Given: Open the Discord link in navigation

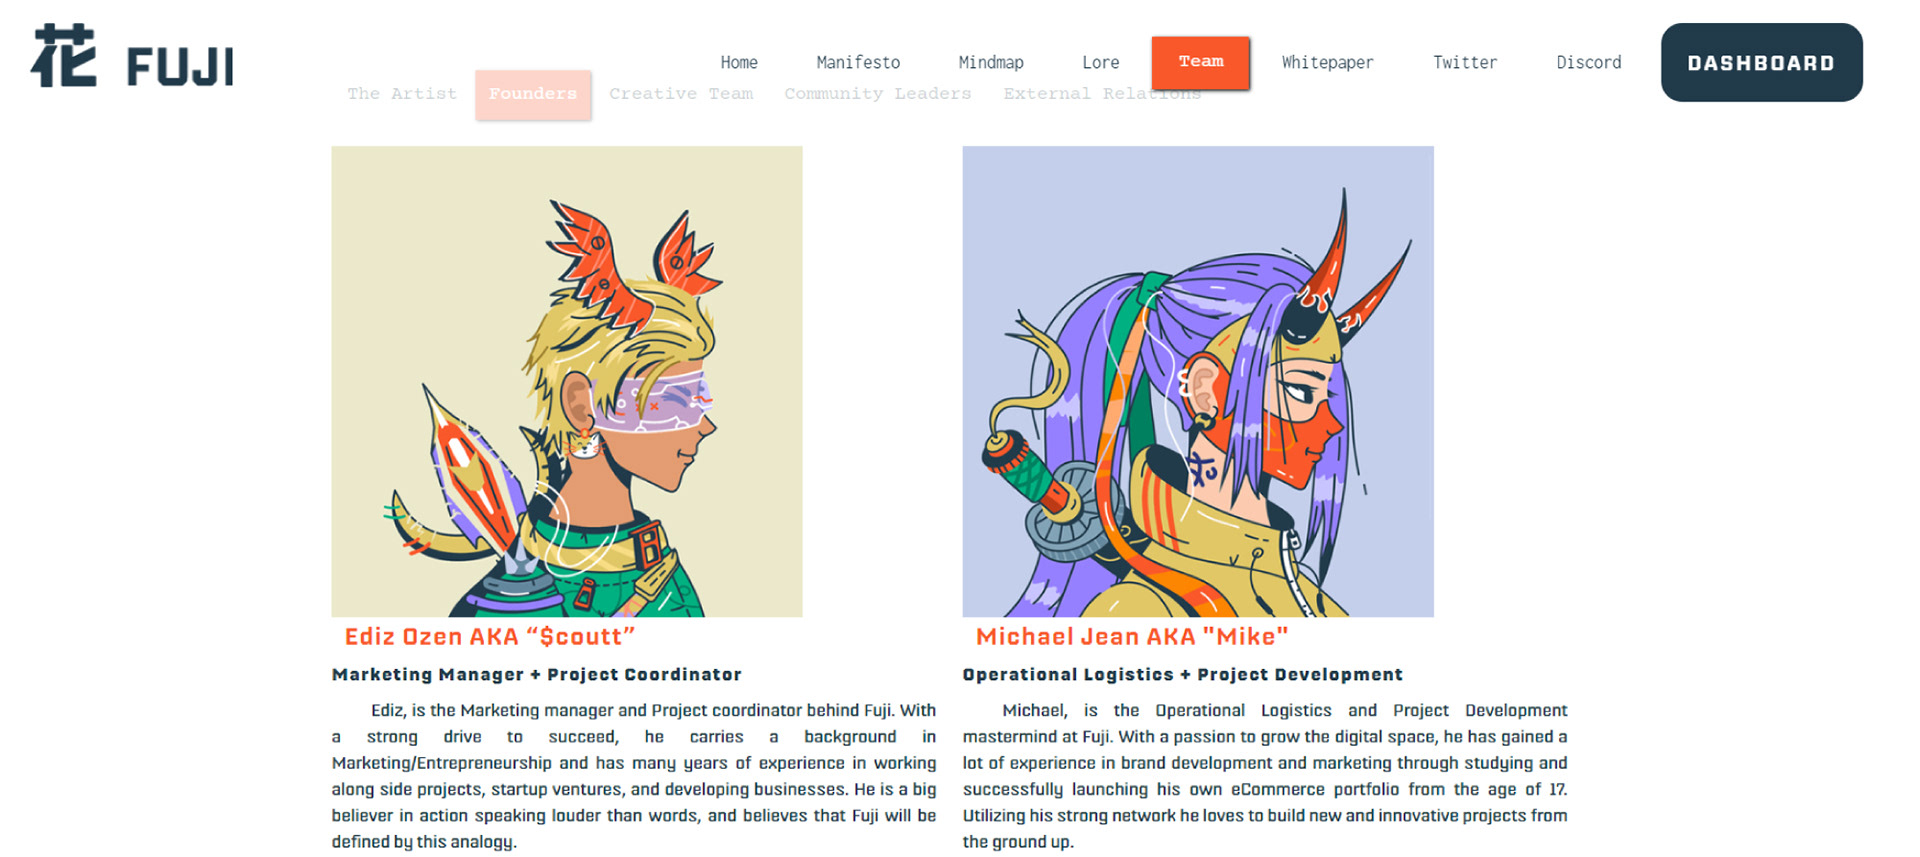Looking at the screenshot, I should 1588,62.
